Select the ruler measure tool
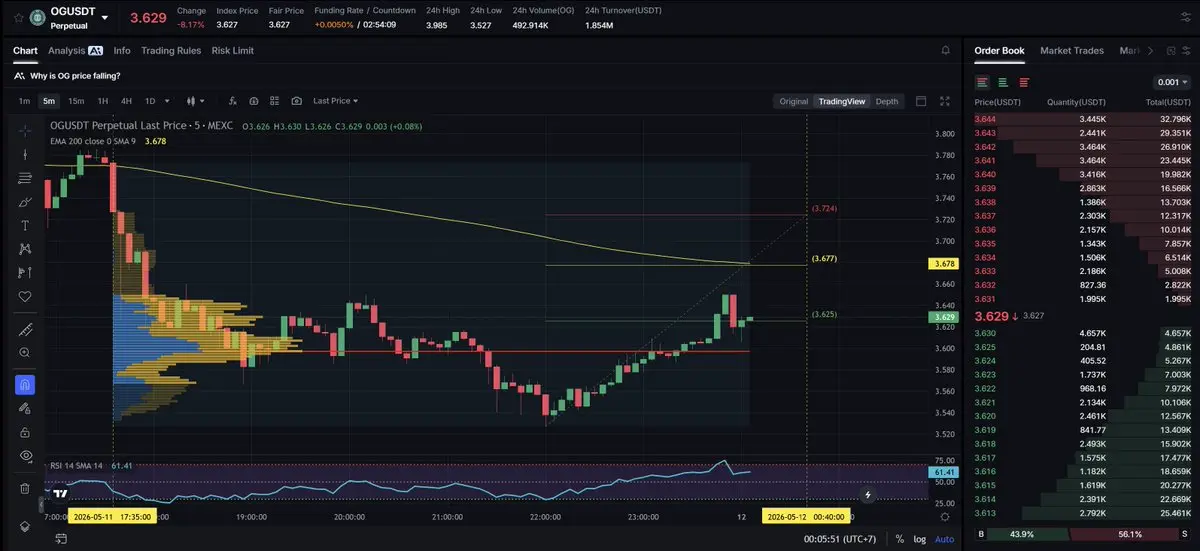This screenshot has height=551, width=1200. coord(25,329)
